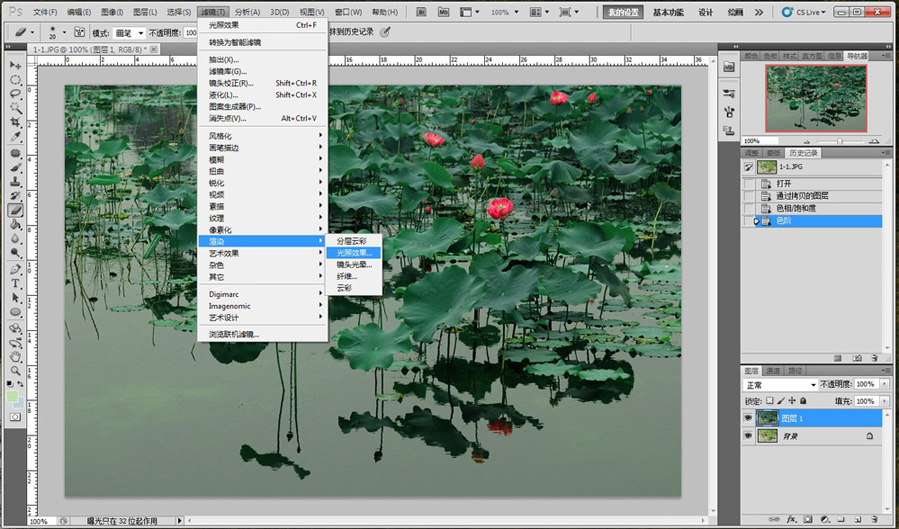
Task: Click the CS Live button
Action: click(804, 12)
